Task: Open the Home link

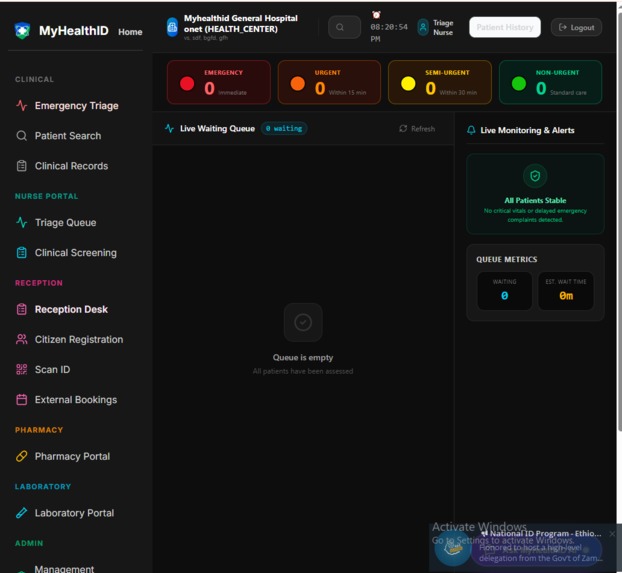Action: [x=130, y=32]
